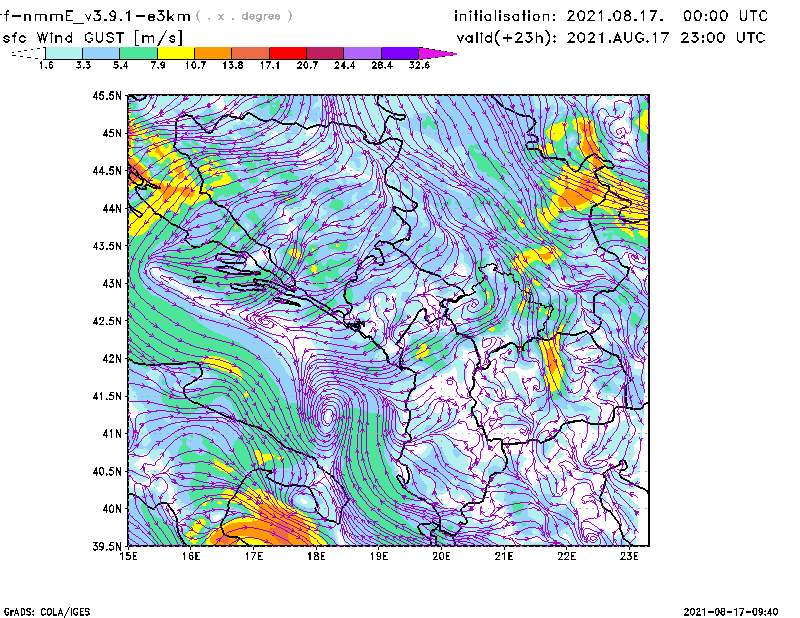Select the orange legend swatch (10.7–13.8)
The width and height of the screenshot is (800, 618).
coord(213,53)
